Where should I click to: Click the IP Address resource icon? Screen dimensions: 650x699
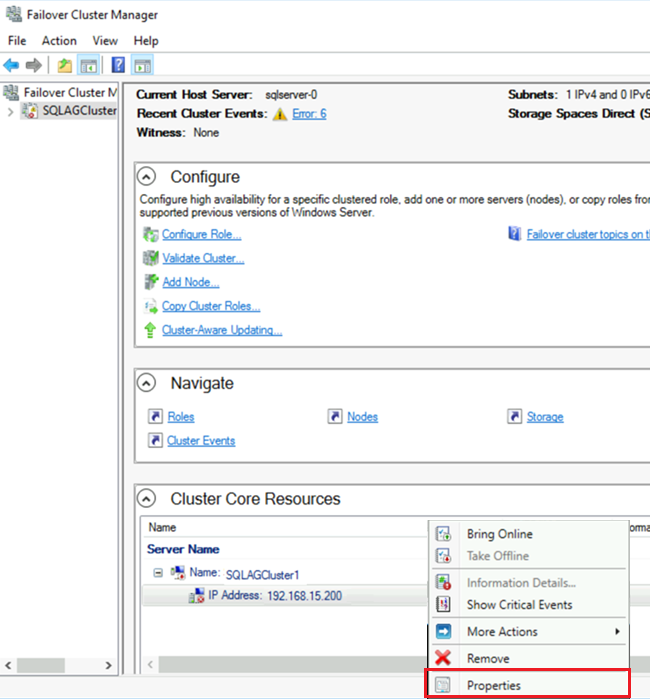pyautogui.click(x=197, y=596)
